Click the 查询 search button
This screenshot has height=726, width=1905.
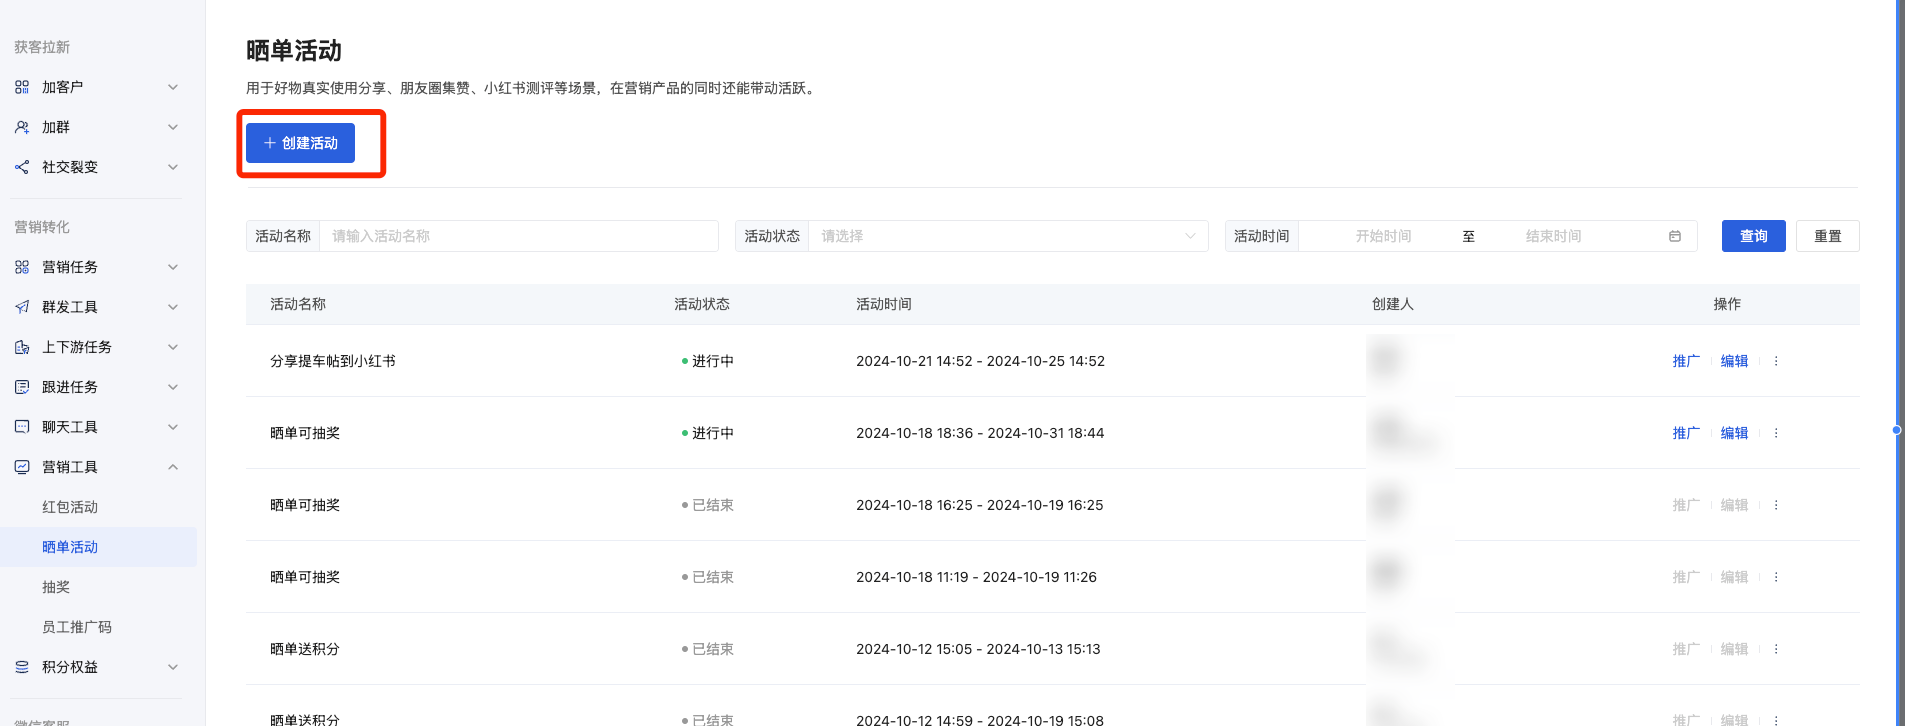(1753, 236)
